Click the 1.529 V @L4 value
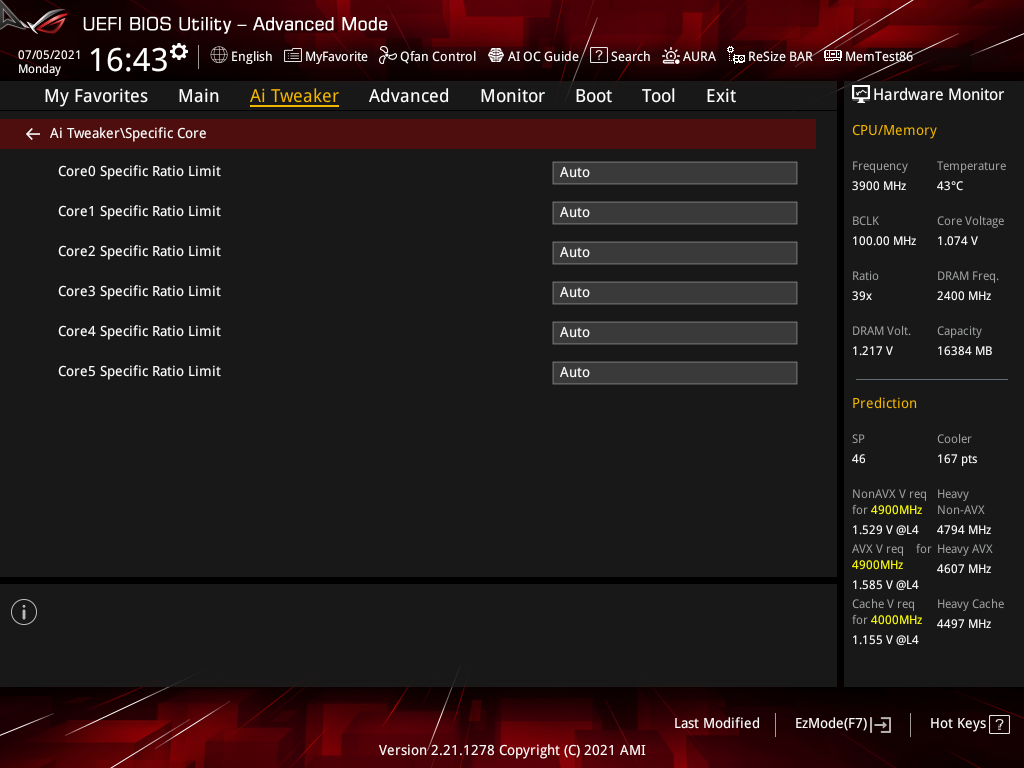The height and width of the screenshot is (768, 1024). click(885, 530)
